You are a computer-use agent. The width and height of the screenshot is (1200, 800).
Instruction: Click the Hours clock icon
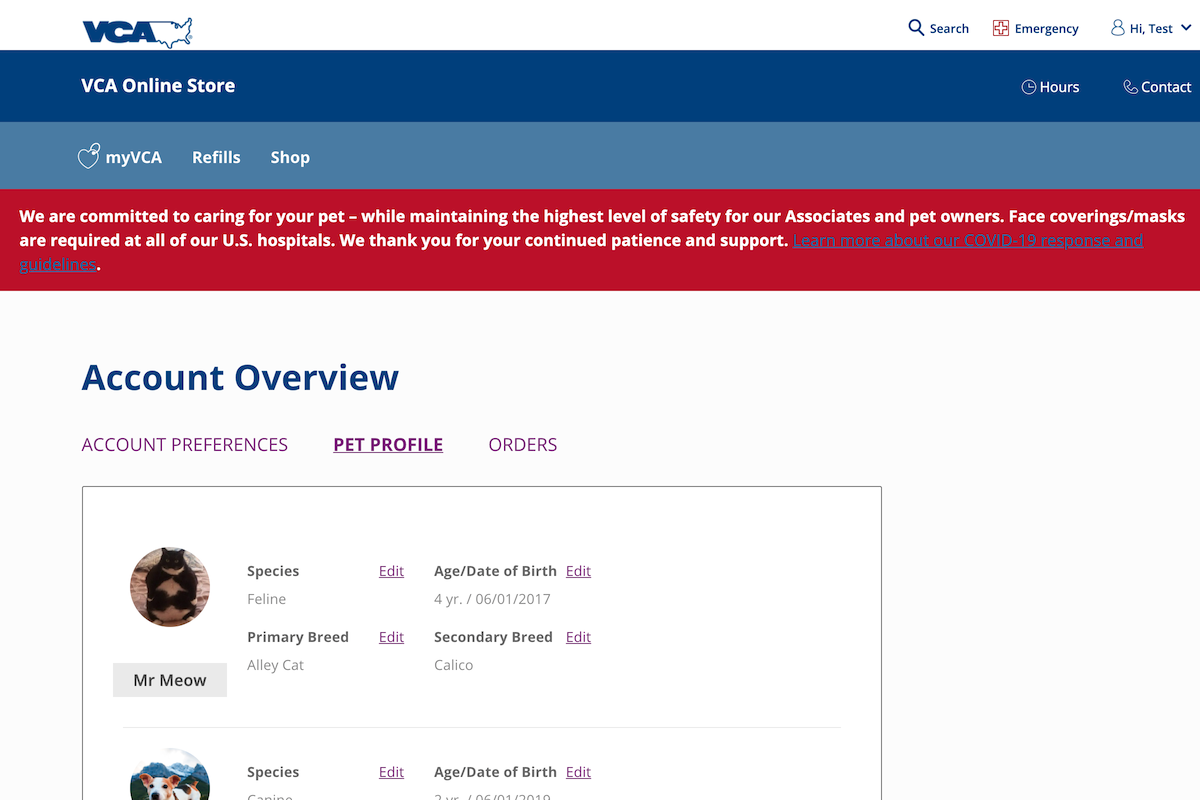tap(1028, 87)
